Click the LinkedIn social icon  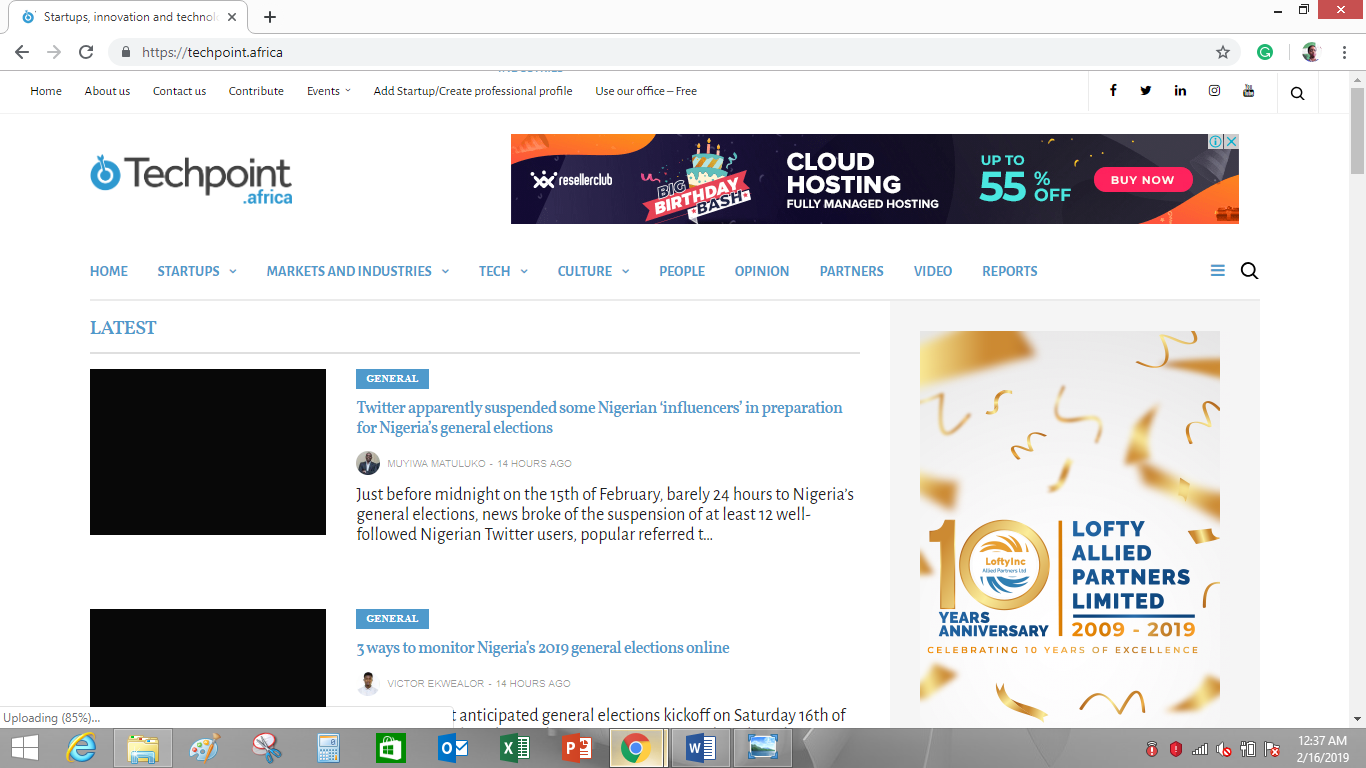coord(1180,91)
